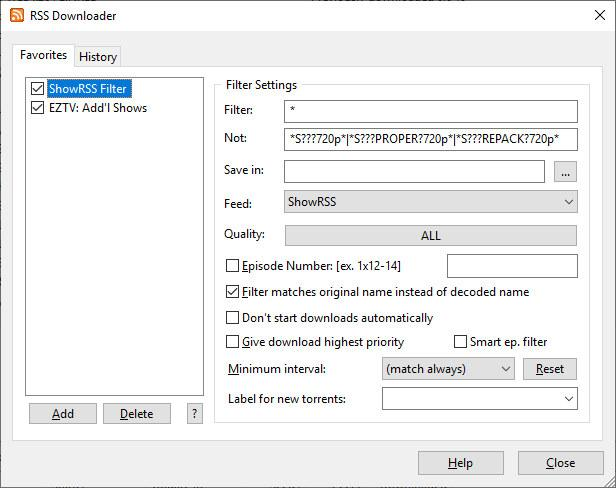The image size is (616, 488).
Task: Select the Favorites tab
Action: 43,55
